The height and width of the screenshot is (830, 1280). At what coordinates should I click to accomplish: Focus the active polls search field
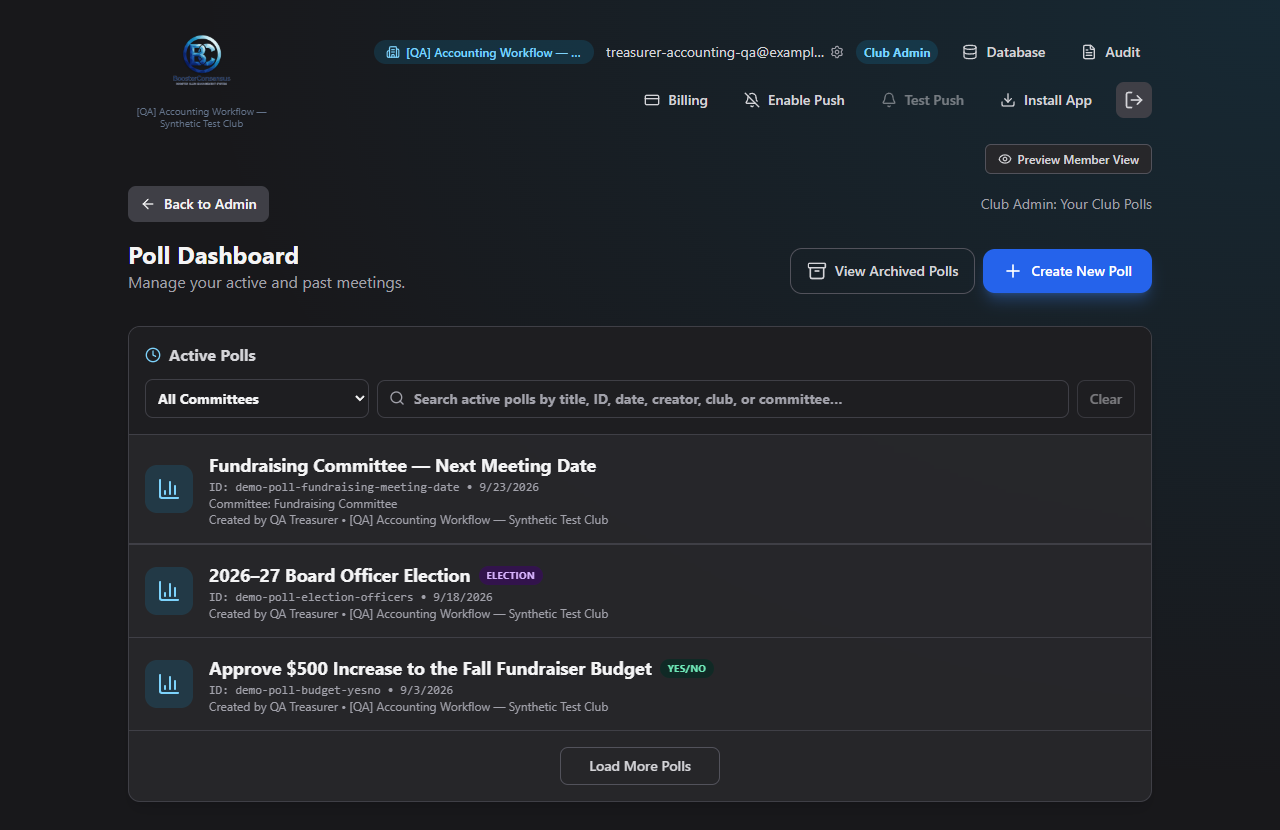(x=723, y=399)
